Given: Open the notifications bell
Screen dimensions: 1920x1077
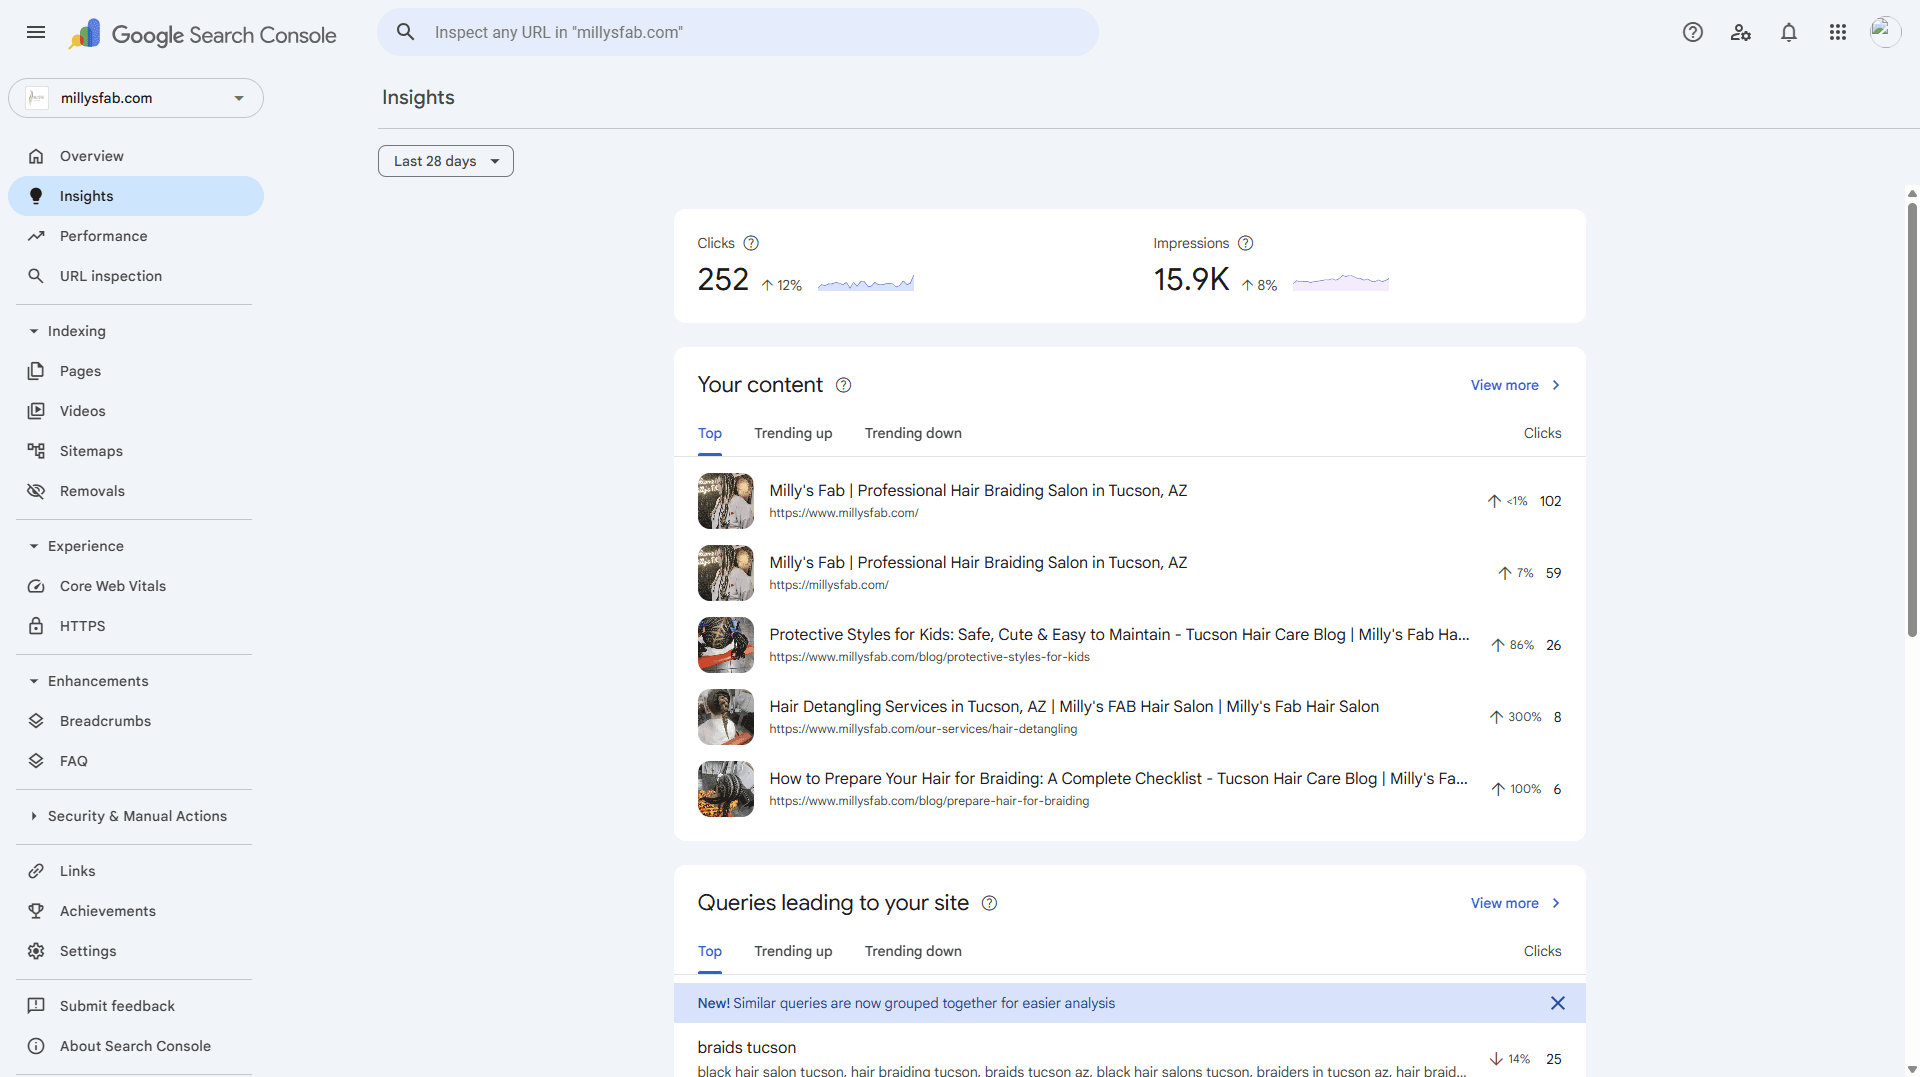Looking at the screenshot, I should 1789,32.
